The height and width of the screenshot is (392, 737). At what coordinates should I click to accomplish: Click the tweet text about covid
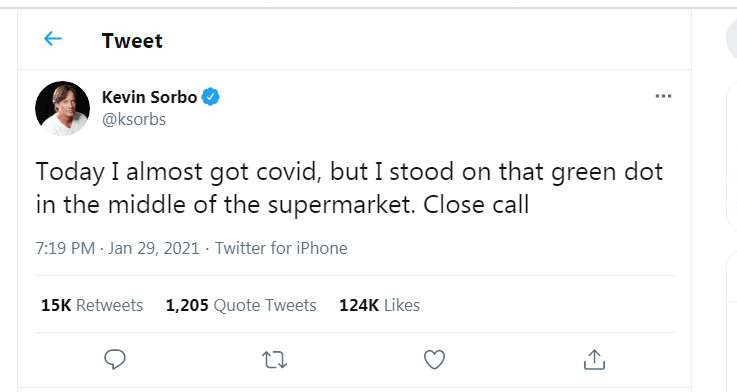(x=349, y=188)
